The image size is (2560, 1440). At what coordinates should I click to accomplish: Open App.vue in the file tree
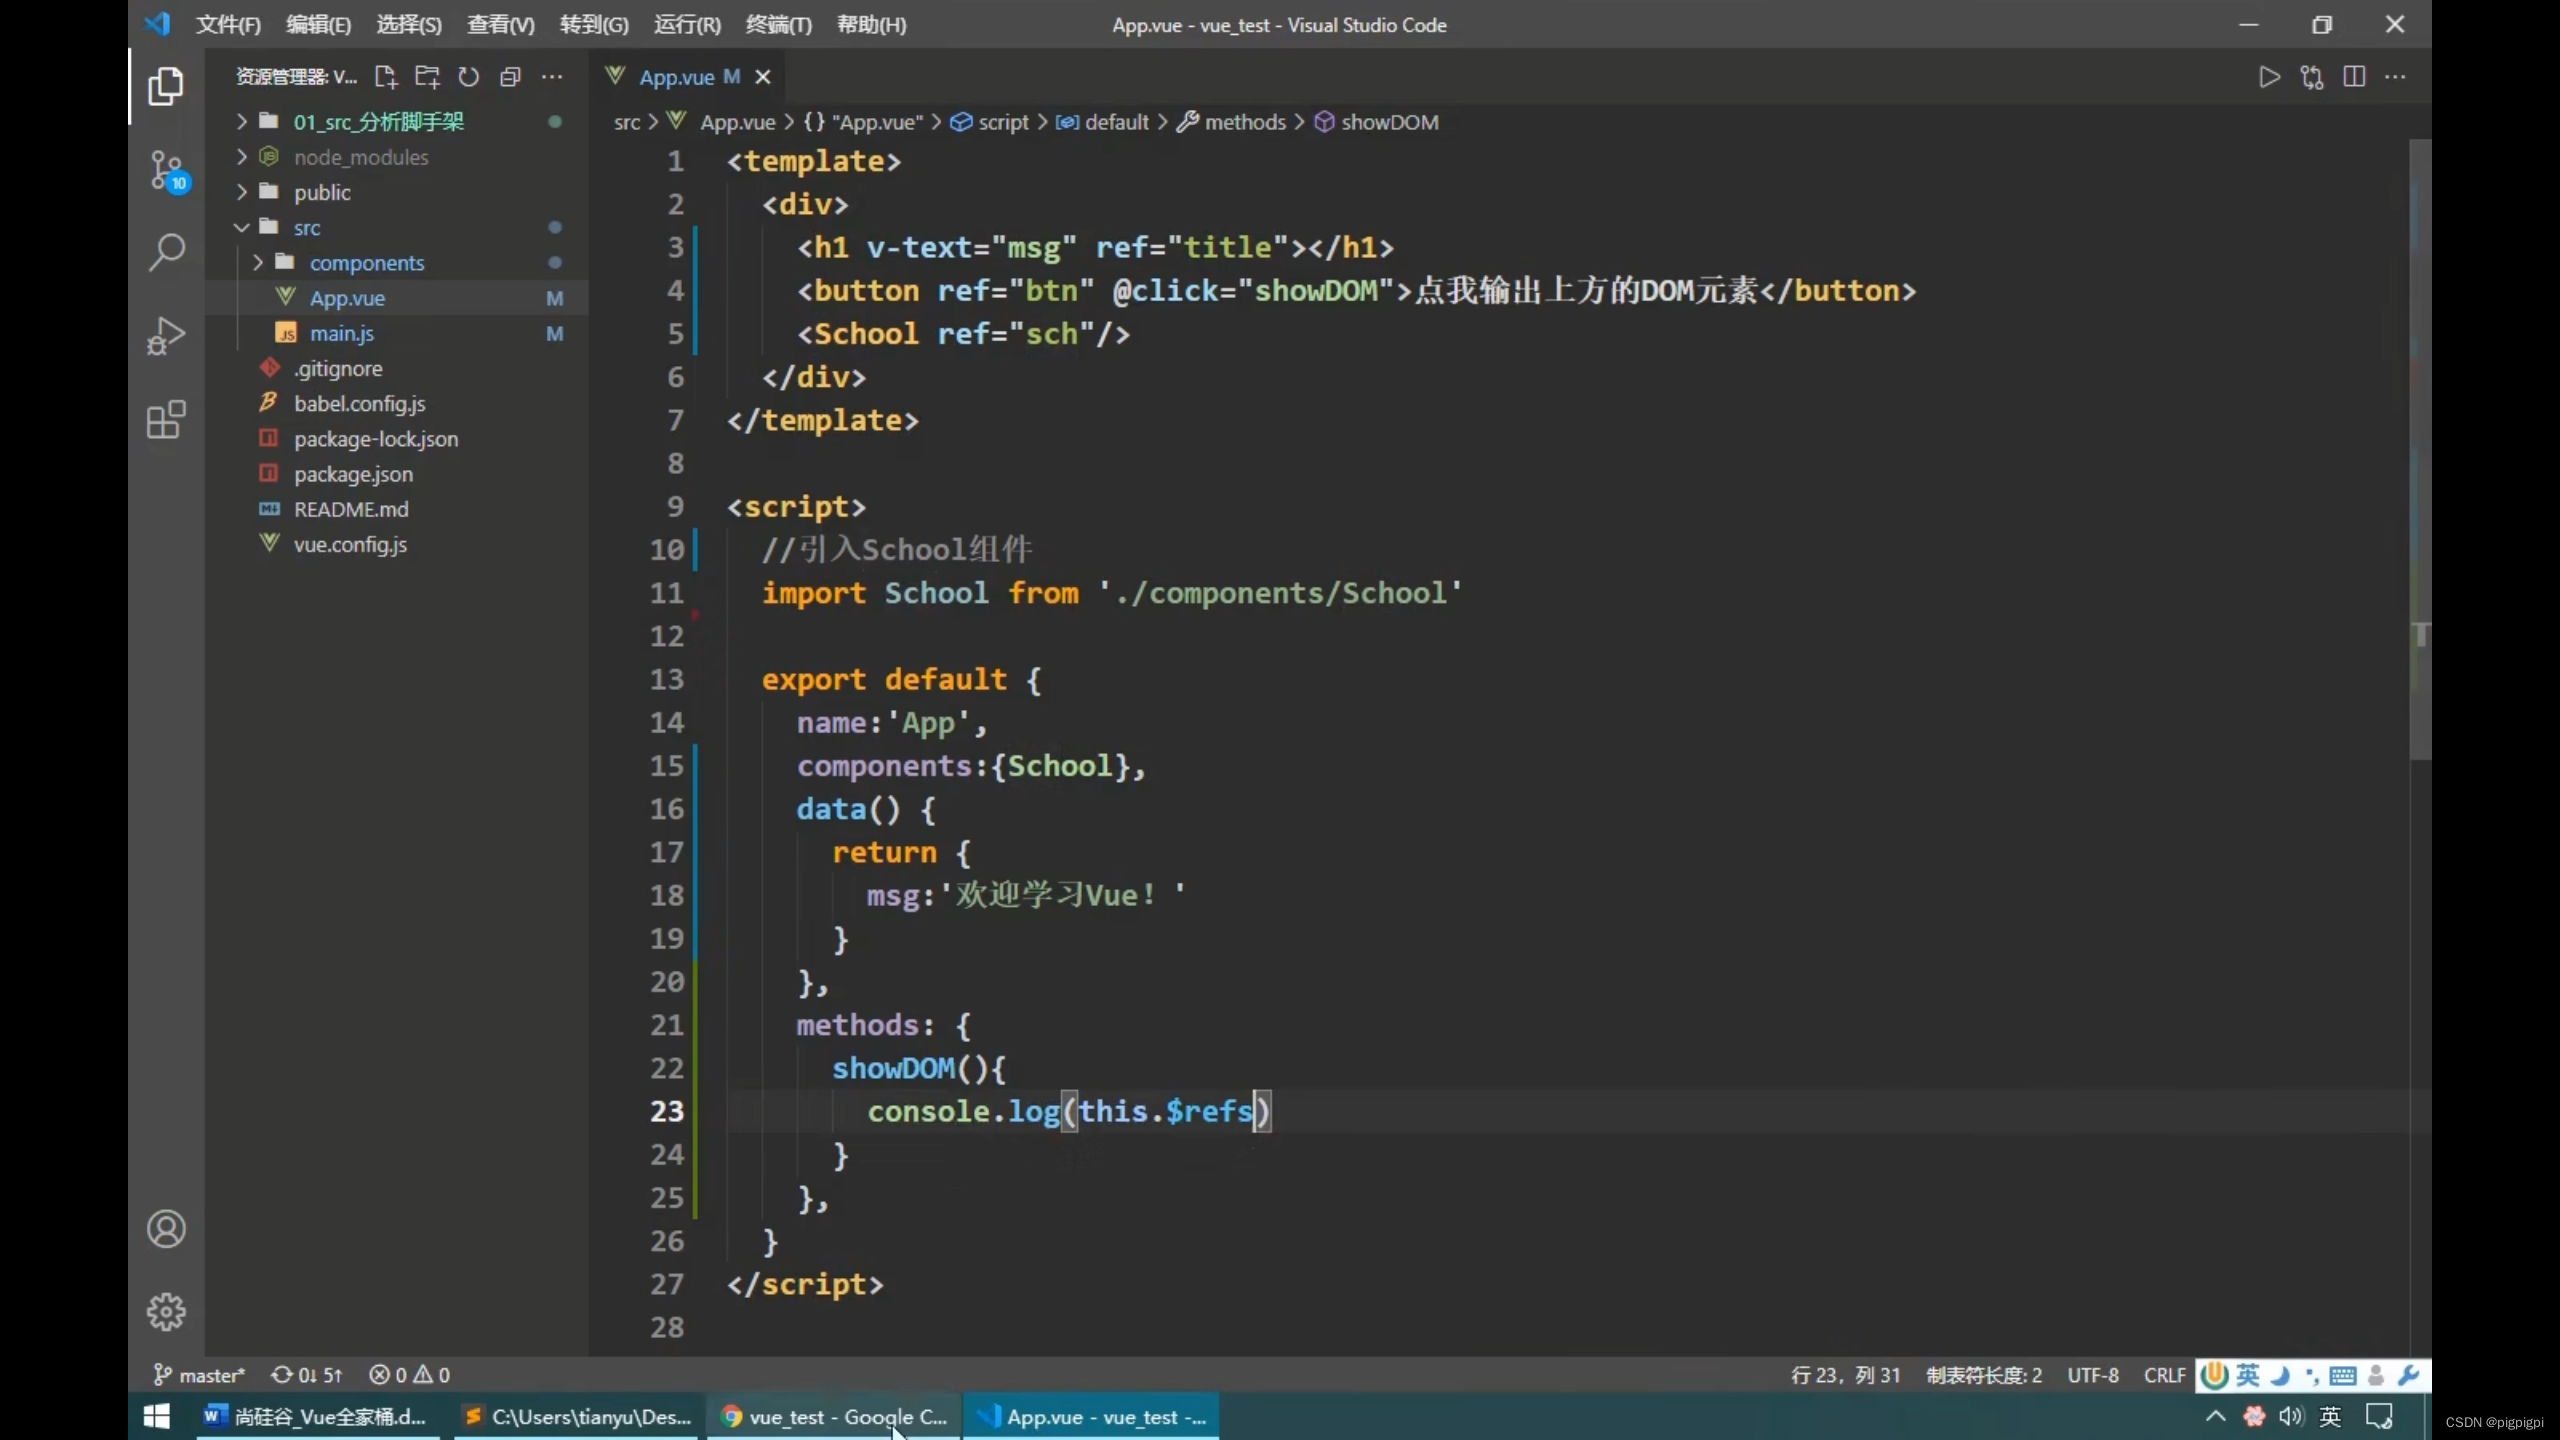pos(347,298)
